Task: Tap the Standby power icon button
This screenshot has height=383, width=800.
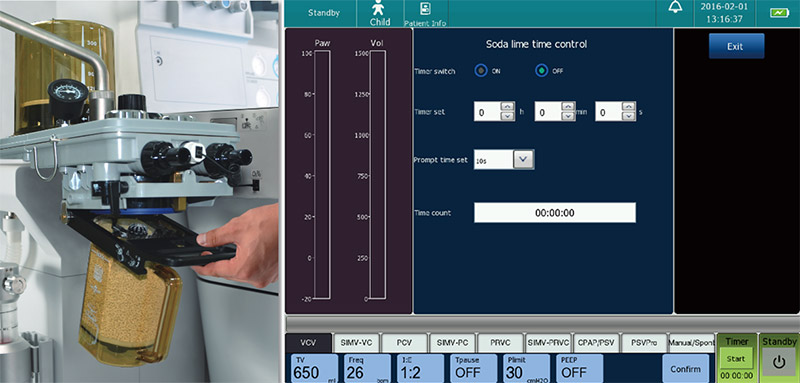Action: click(x=778, y=362)
